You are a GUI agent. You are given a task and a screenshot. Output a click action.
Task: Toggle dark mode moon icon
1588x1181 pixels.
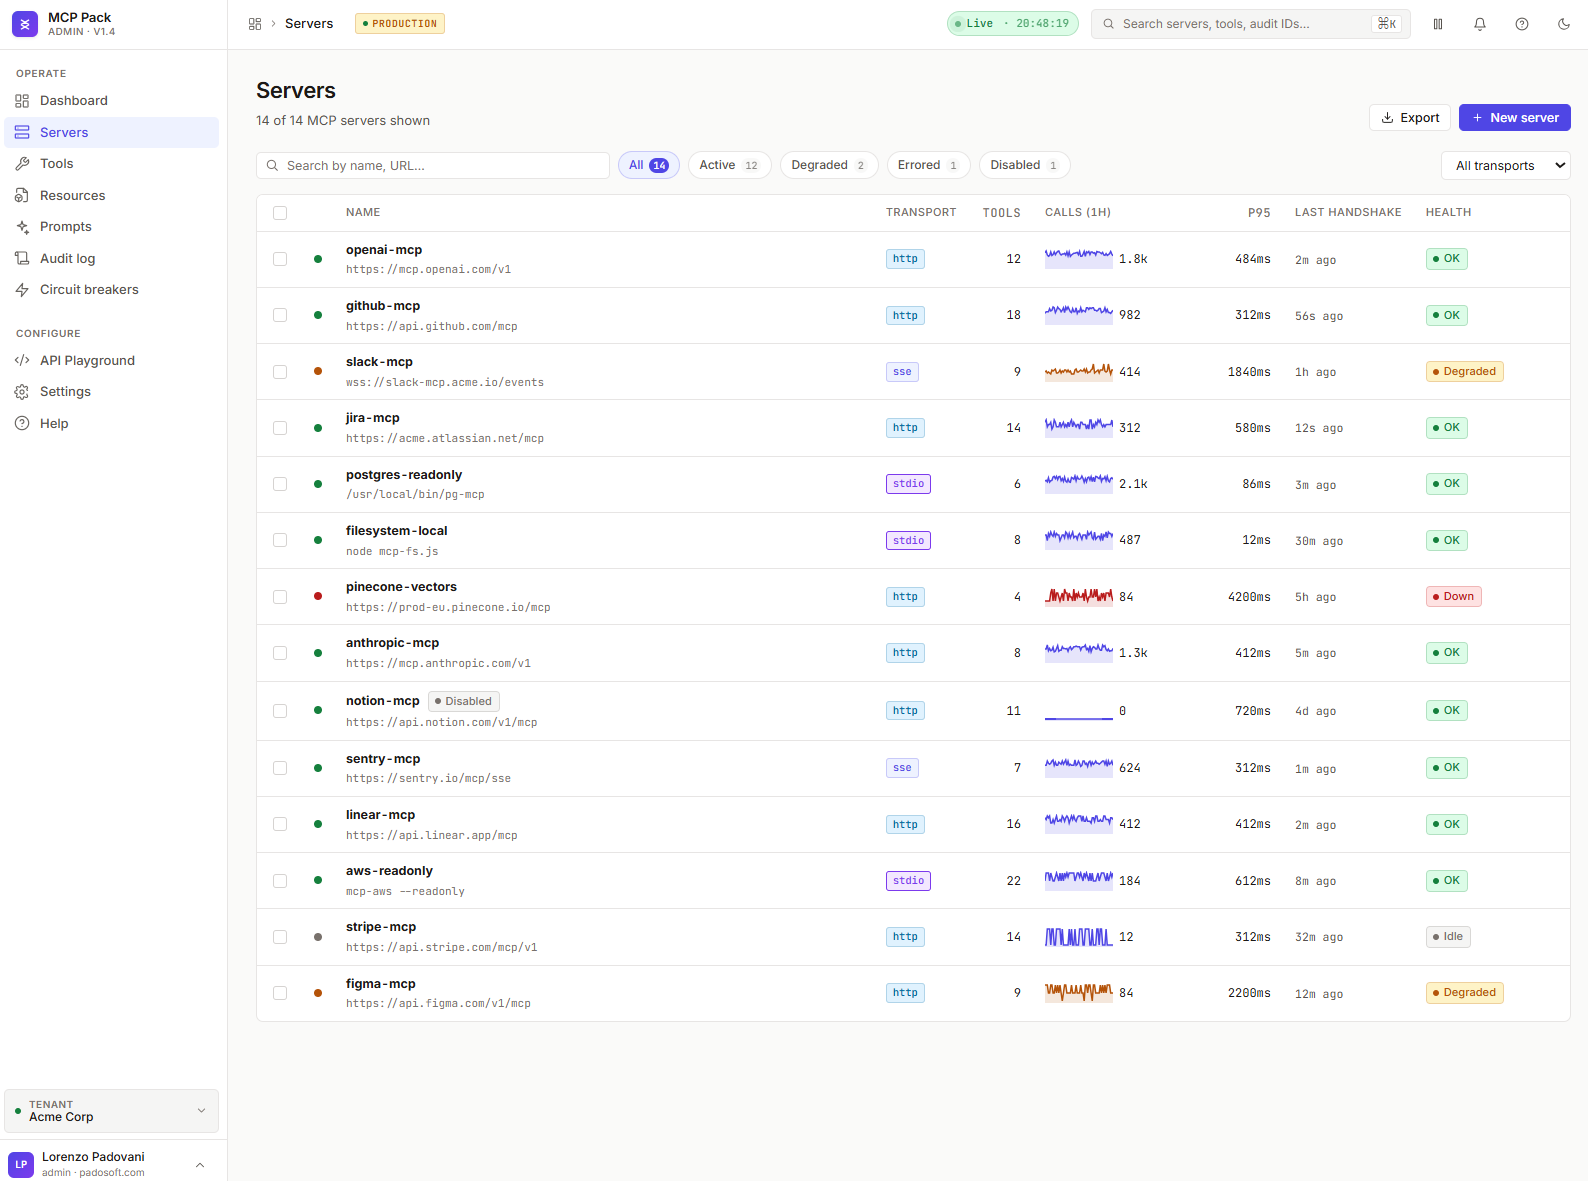pyautogui.click(x=1564, y=24)
